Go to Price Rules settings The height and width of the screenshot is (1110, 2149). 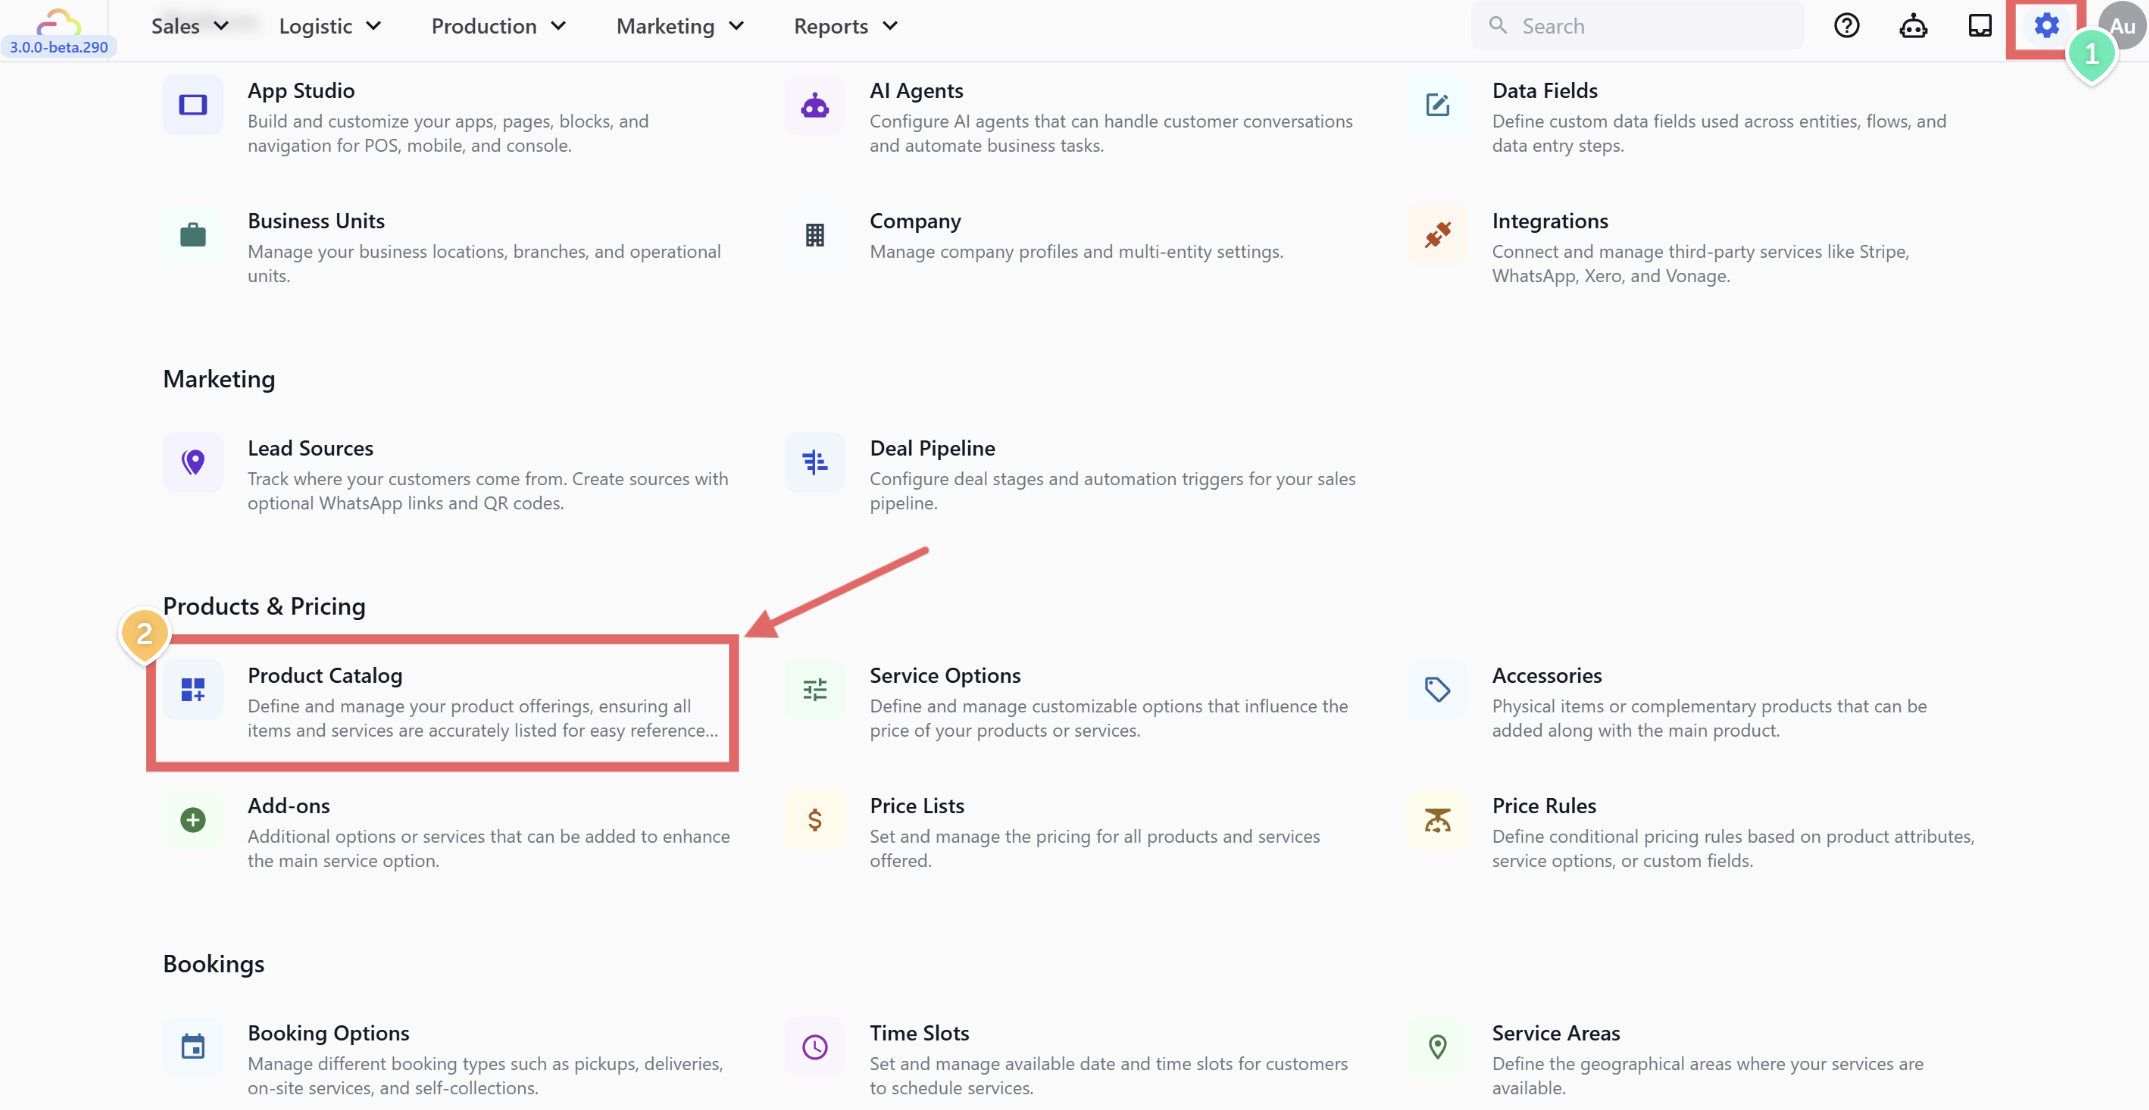coord(1543,806)
